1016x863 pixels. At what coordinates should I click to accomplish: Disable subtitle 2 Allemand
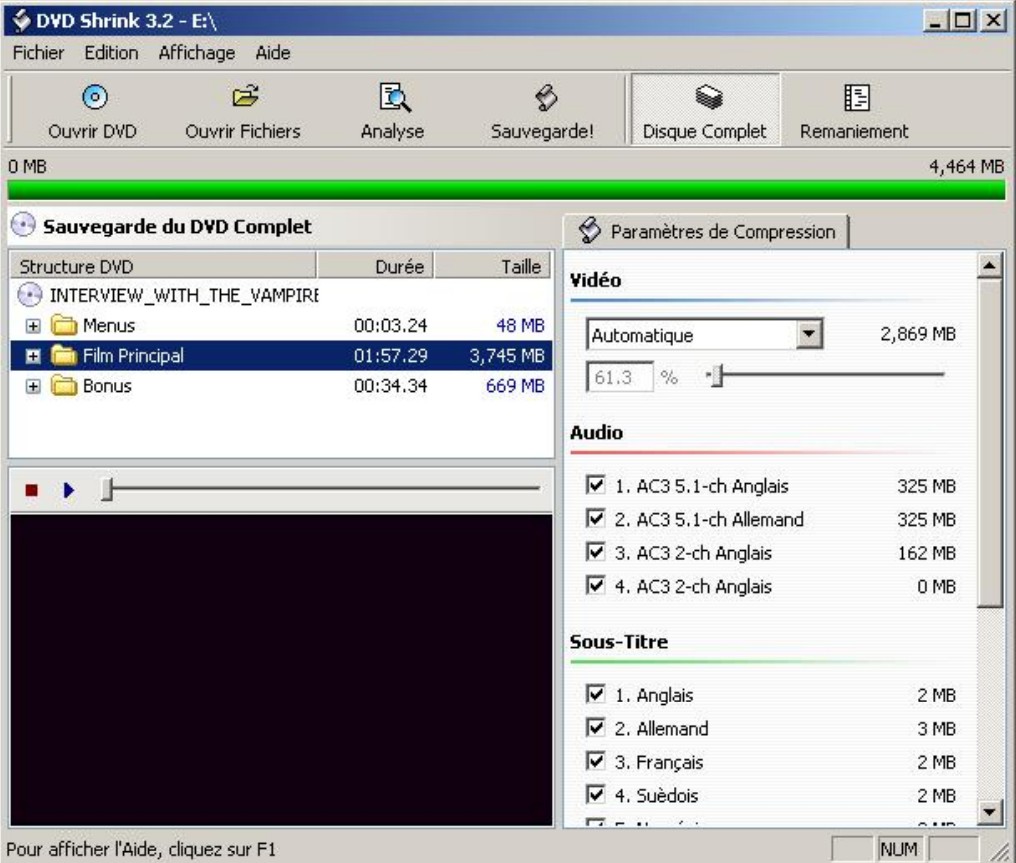(x=595, y=728)
